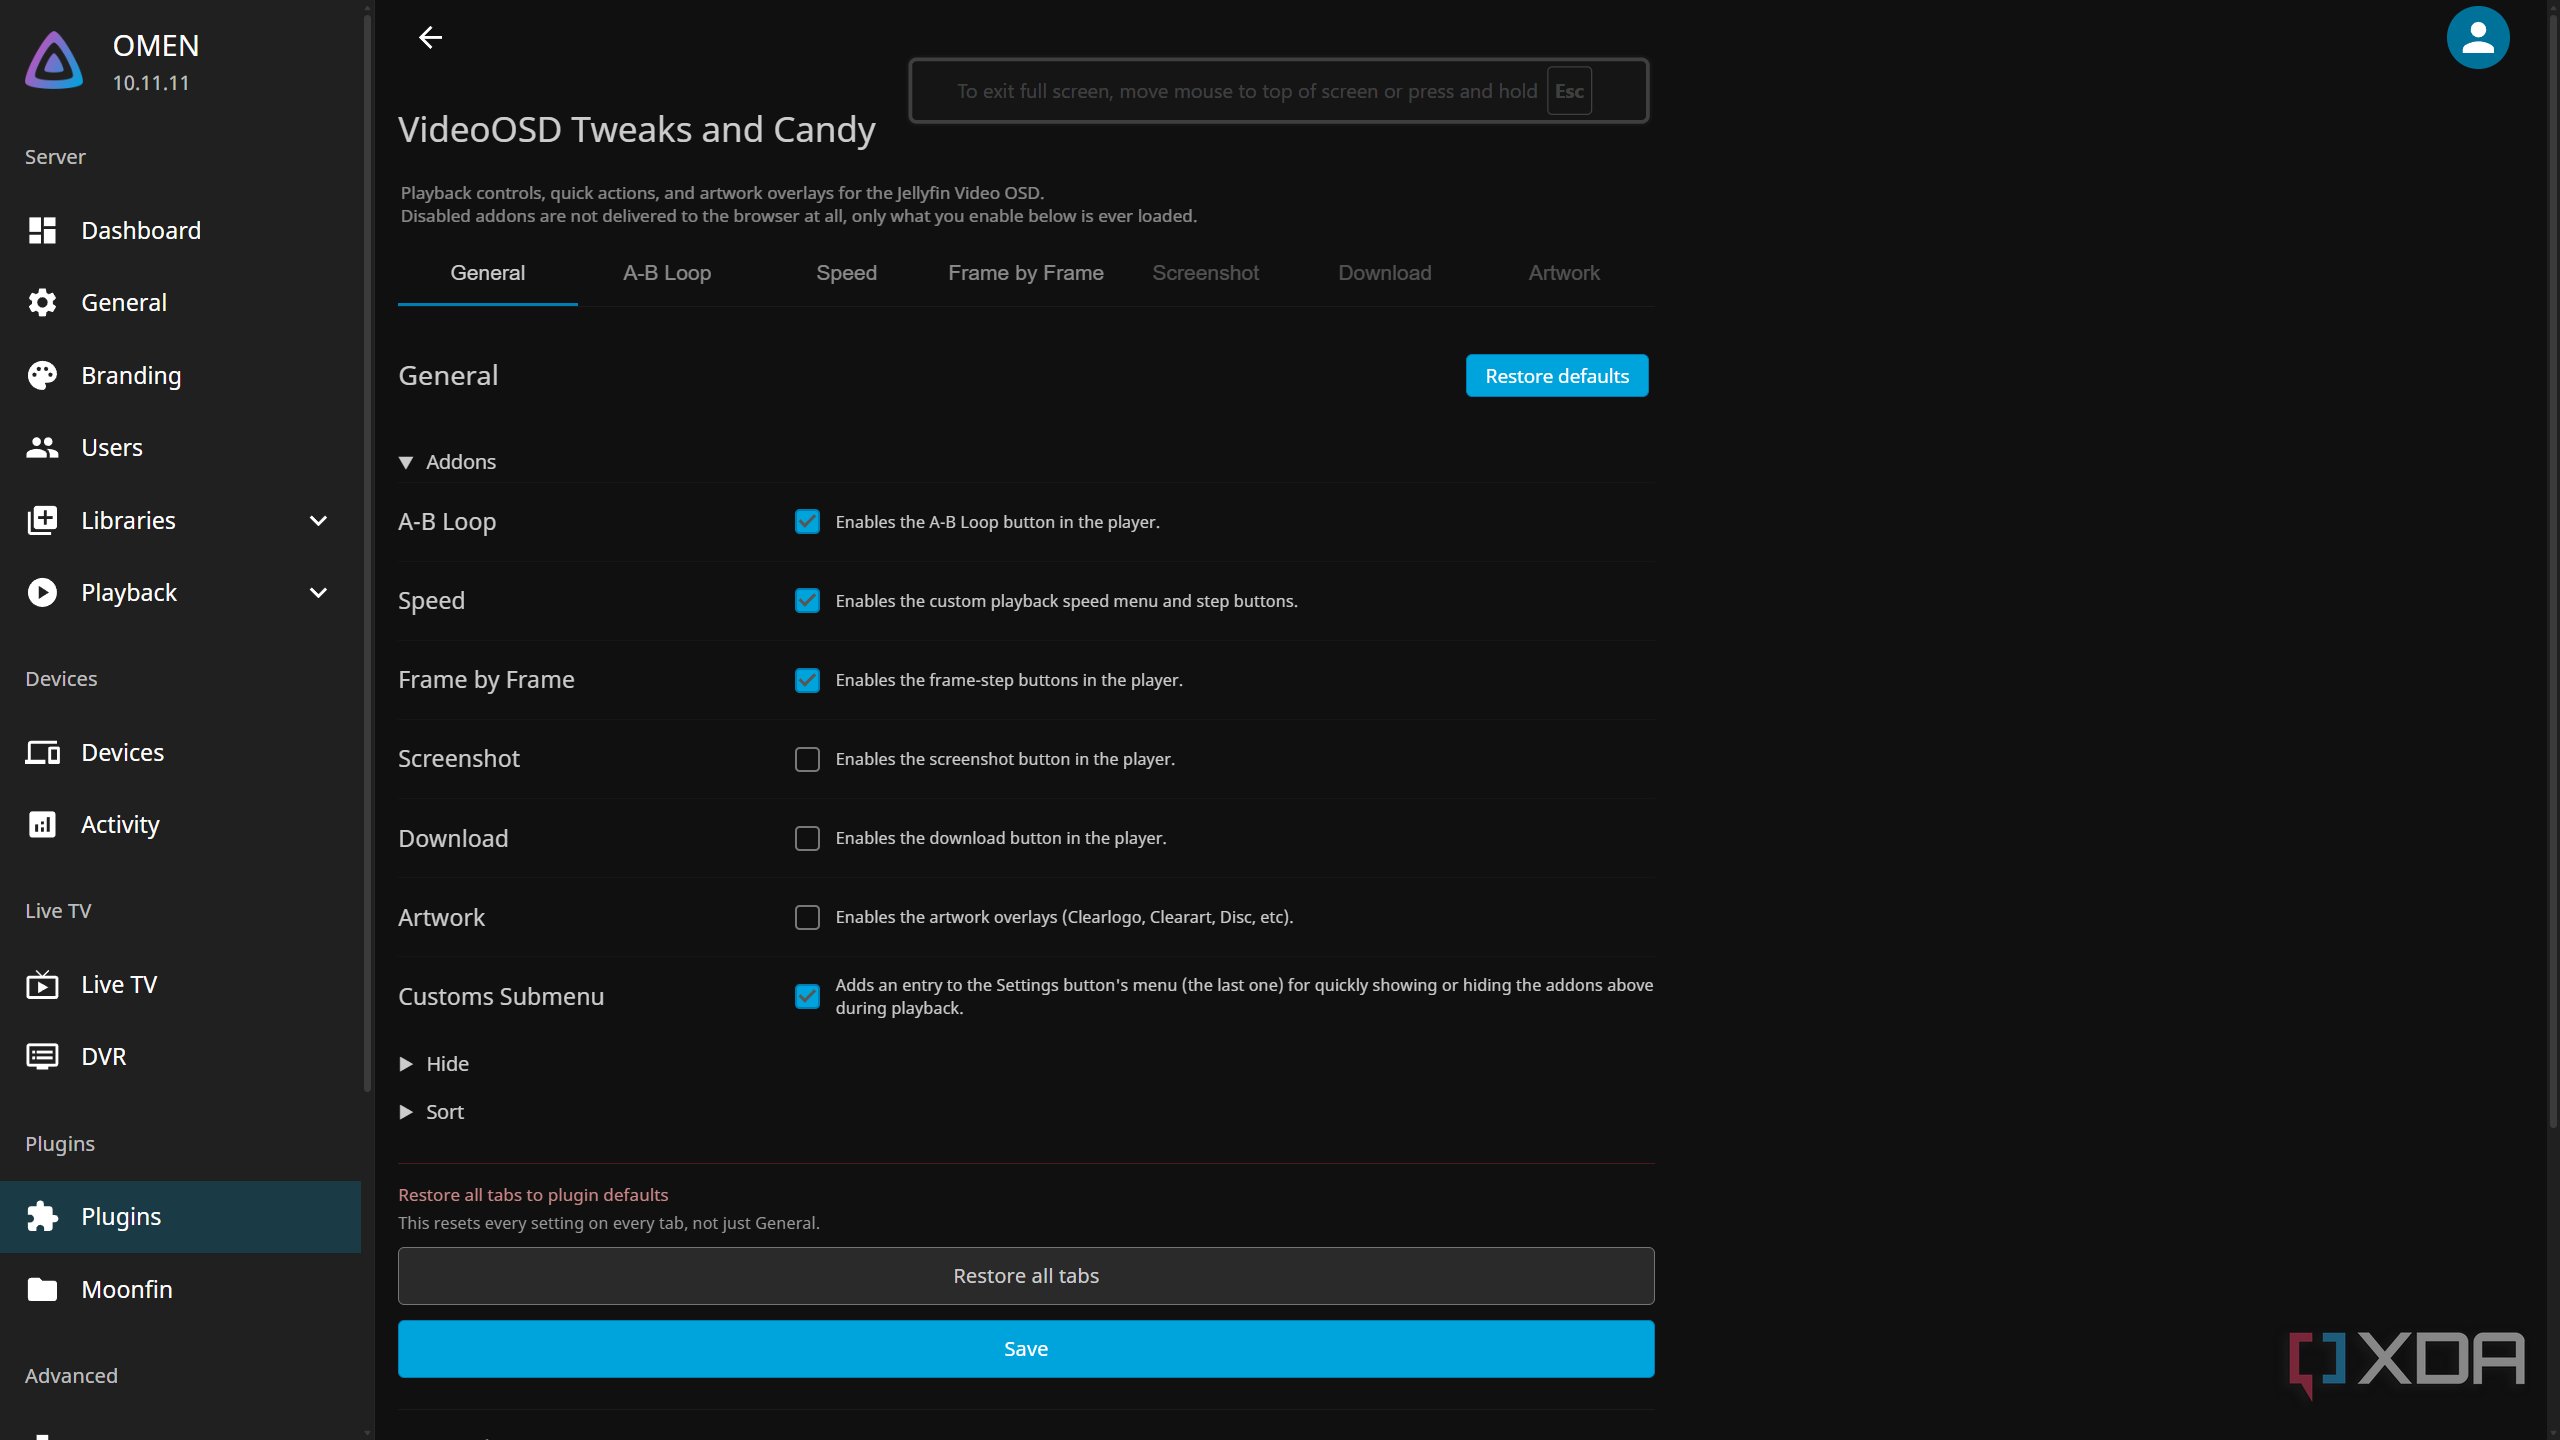Open General server settings link

[180, 302]
